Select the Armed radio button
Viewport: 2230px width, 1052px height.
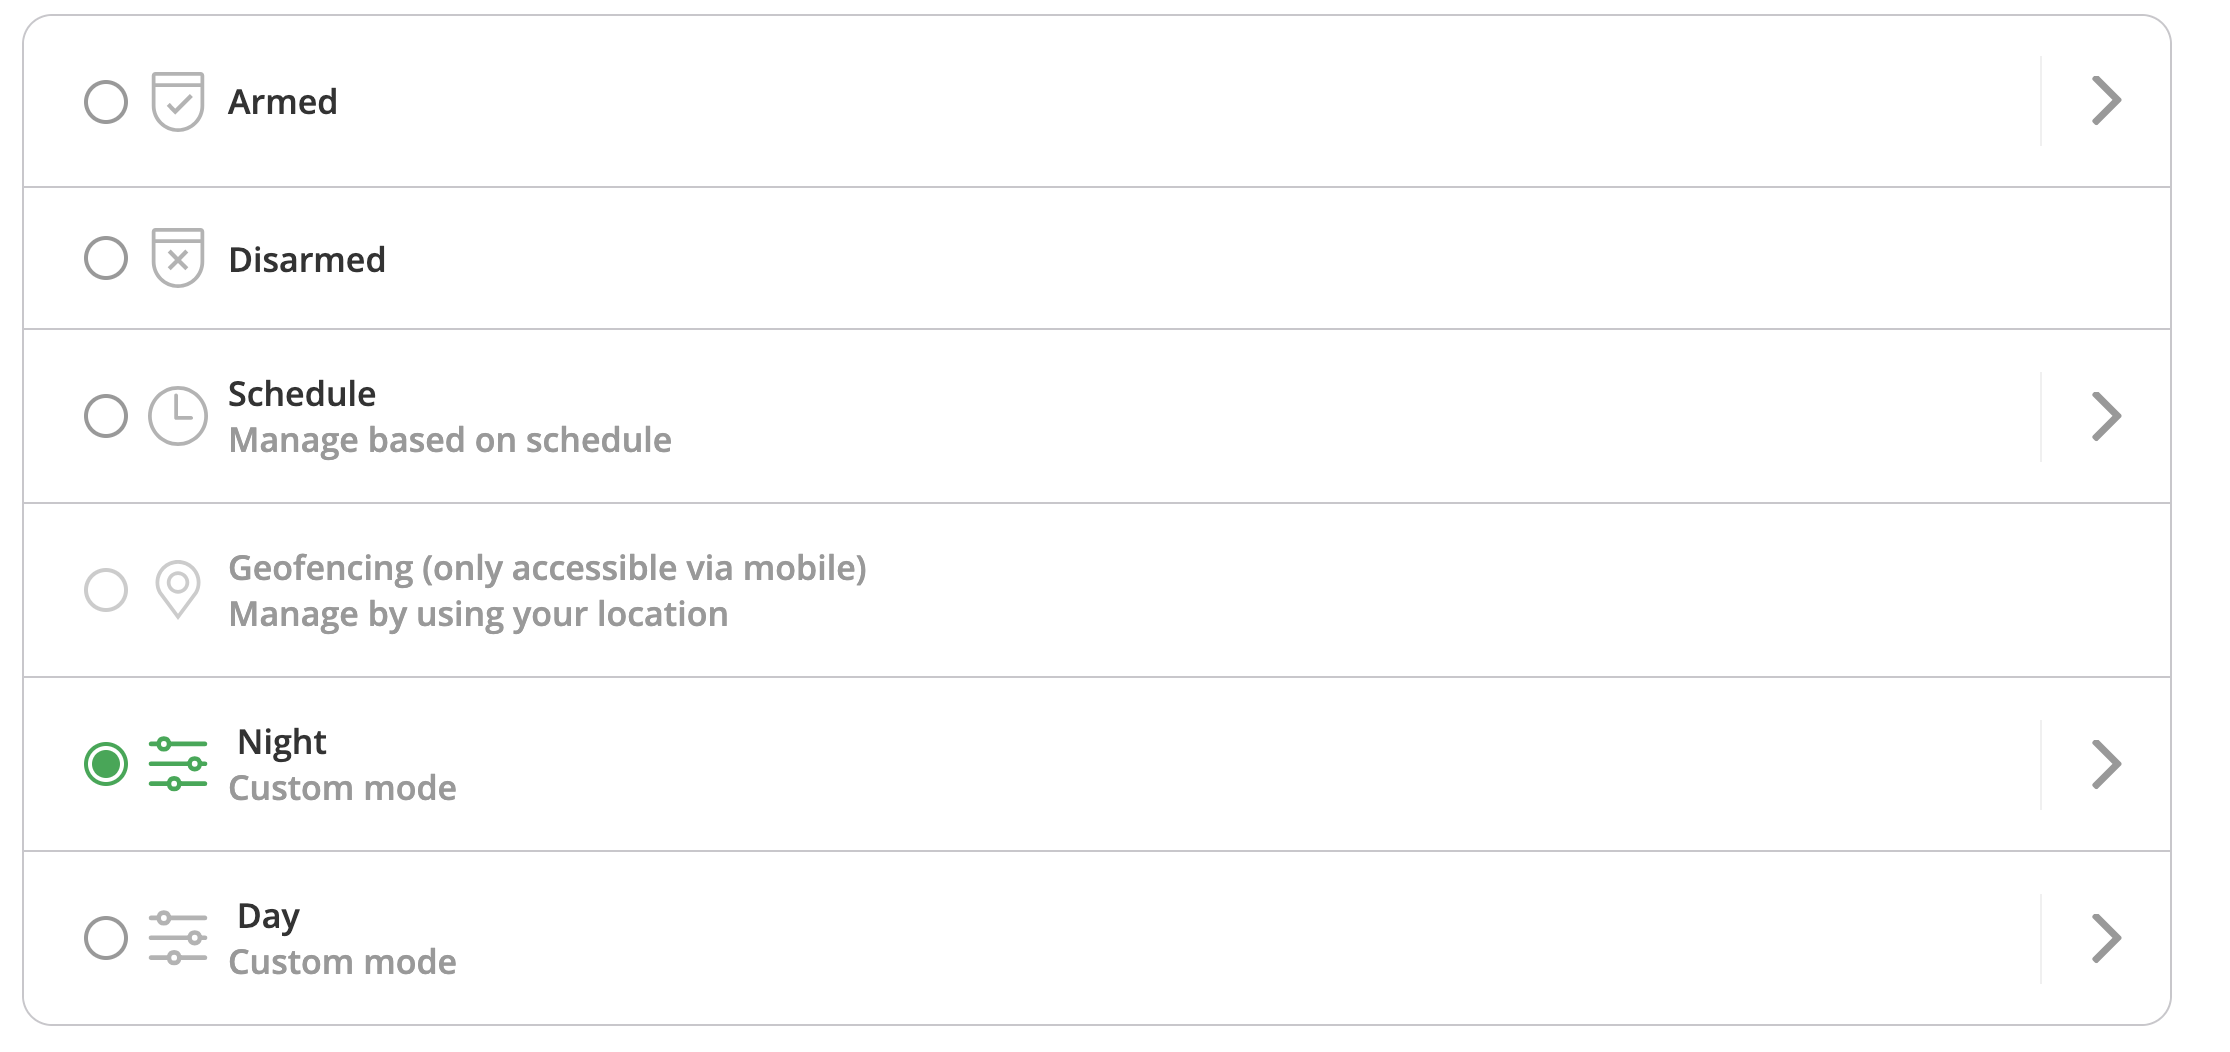click(105, 100)
